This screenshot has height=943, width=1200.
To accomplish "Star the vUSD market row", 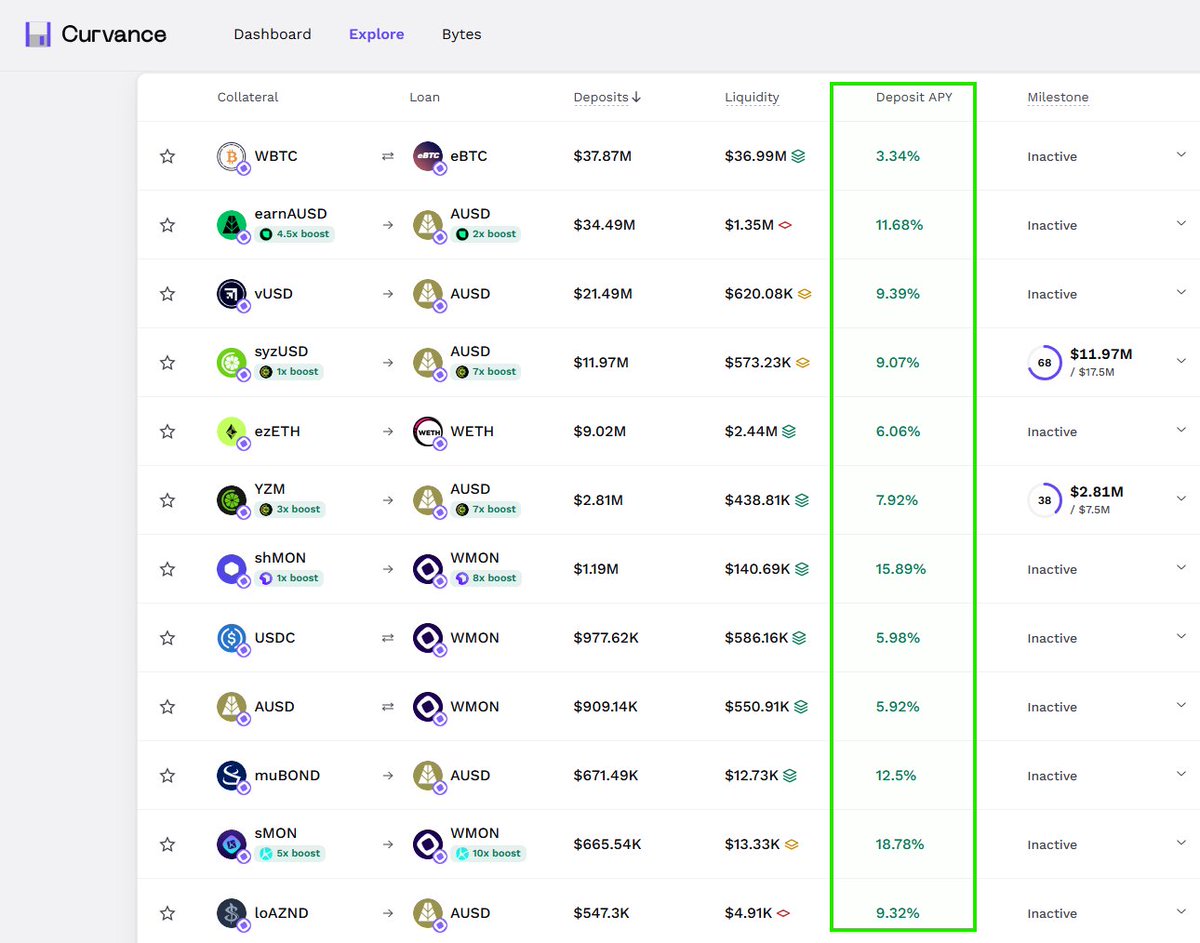I will pyautogui.click(x=167, y=294).
